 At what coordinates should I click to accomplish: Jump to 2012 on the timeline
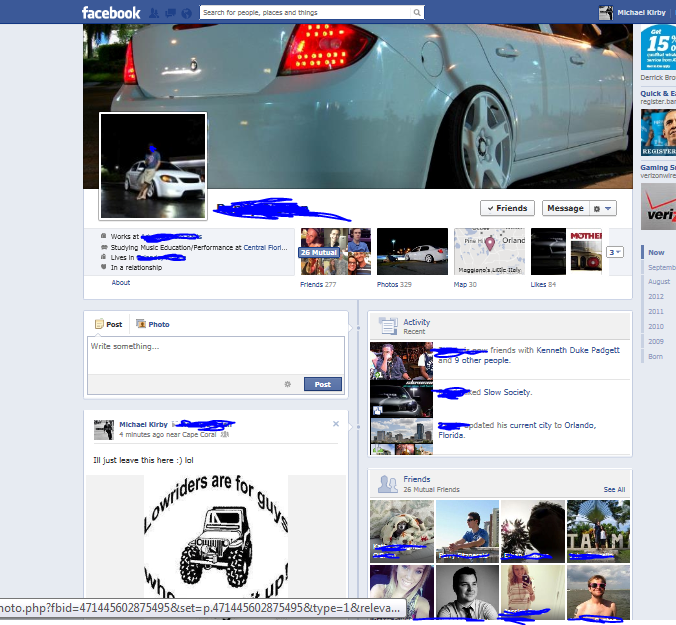pyautogui.click(x=656, y=297)
